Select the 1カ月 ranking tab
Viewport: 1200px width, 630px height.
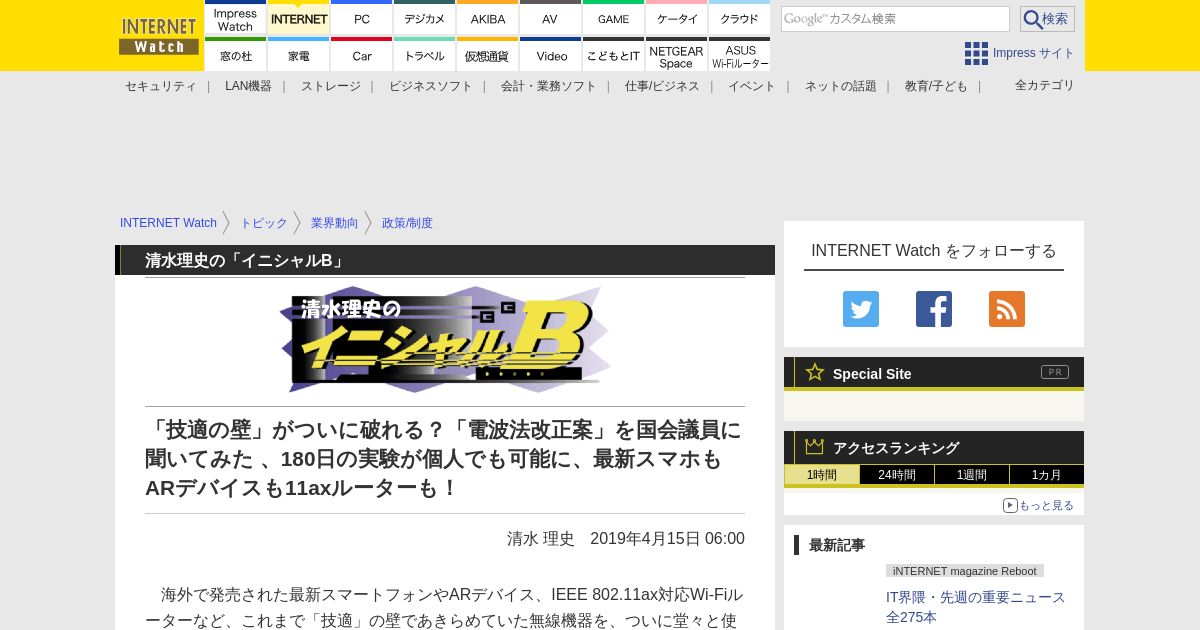point(1047,475)
